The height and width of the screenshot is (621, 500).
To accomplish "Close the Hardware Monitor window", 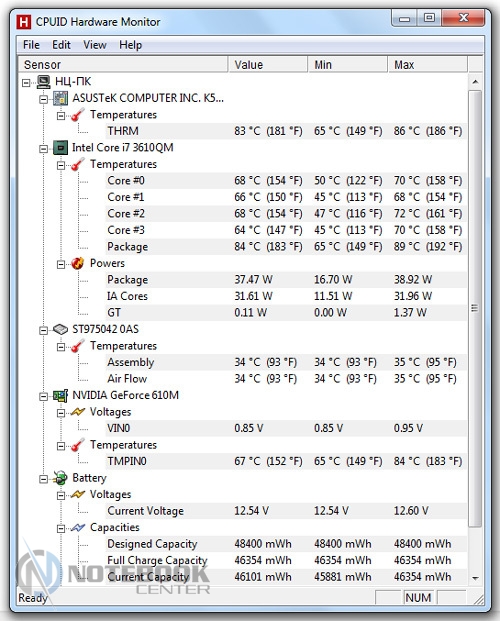I will pos(463,18).
